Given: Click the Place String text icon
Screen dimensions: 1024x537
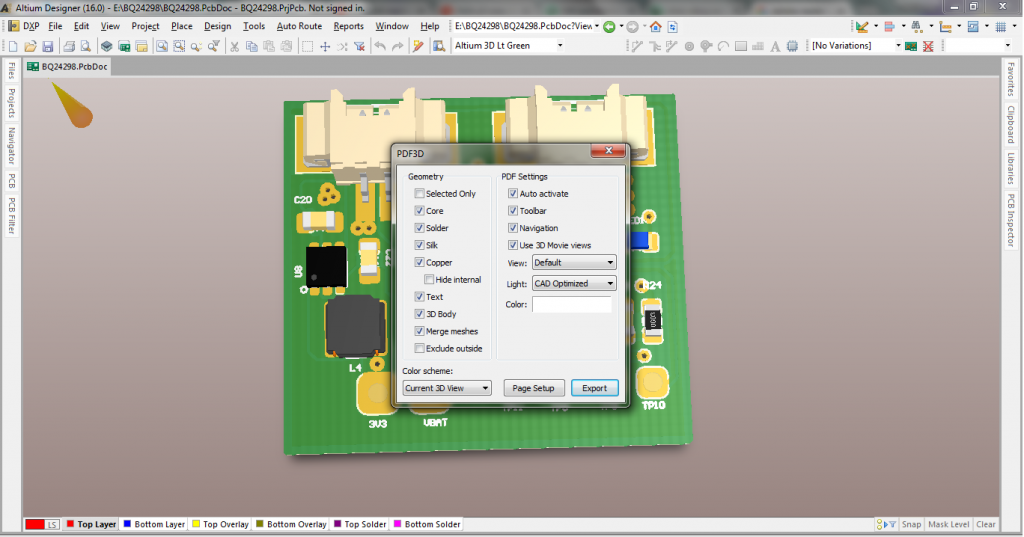Looking at the screenshot, I should tap(774, 46).
